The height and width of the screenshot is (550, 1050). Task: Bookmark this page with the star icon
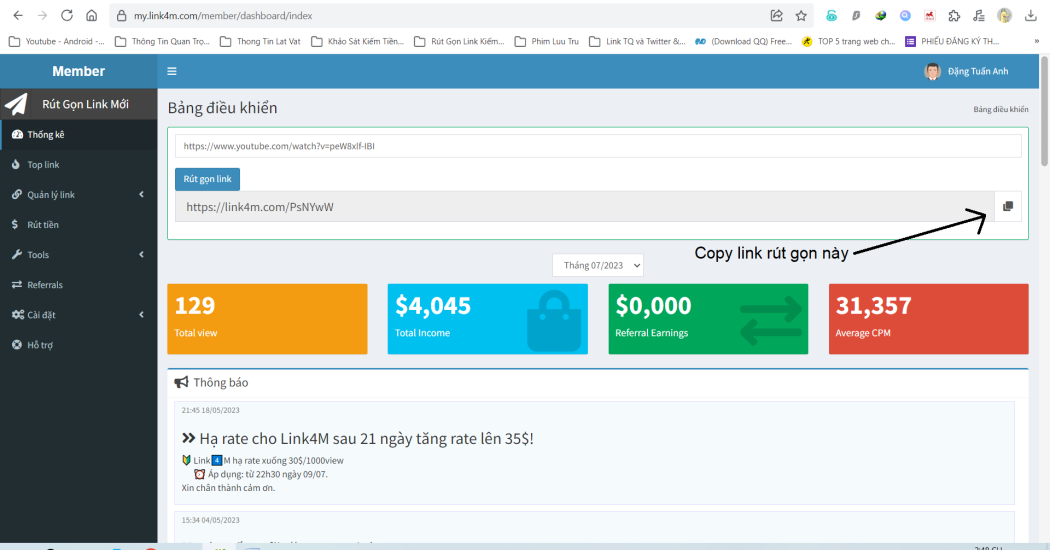(801, 15)
